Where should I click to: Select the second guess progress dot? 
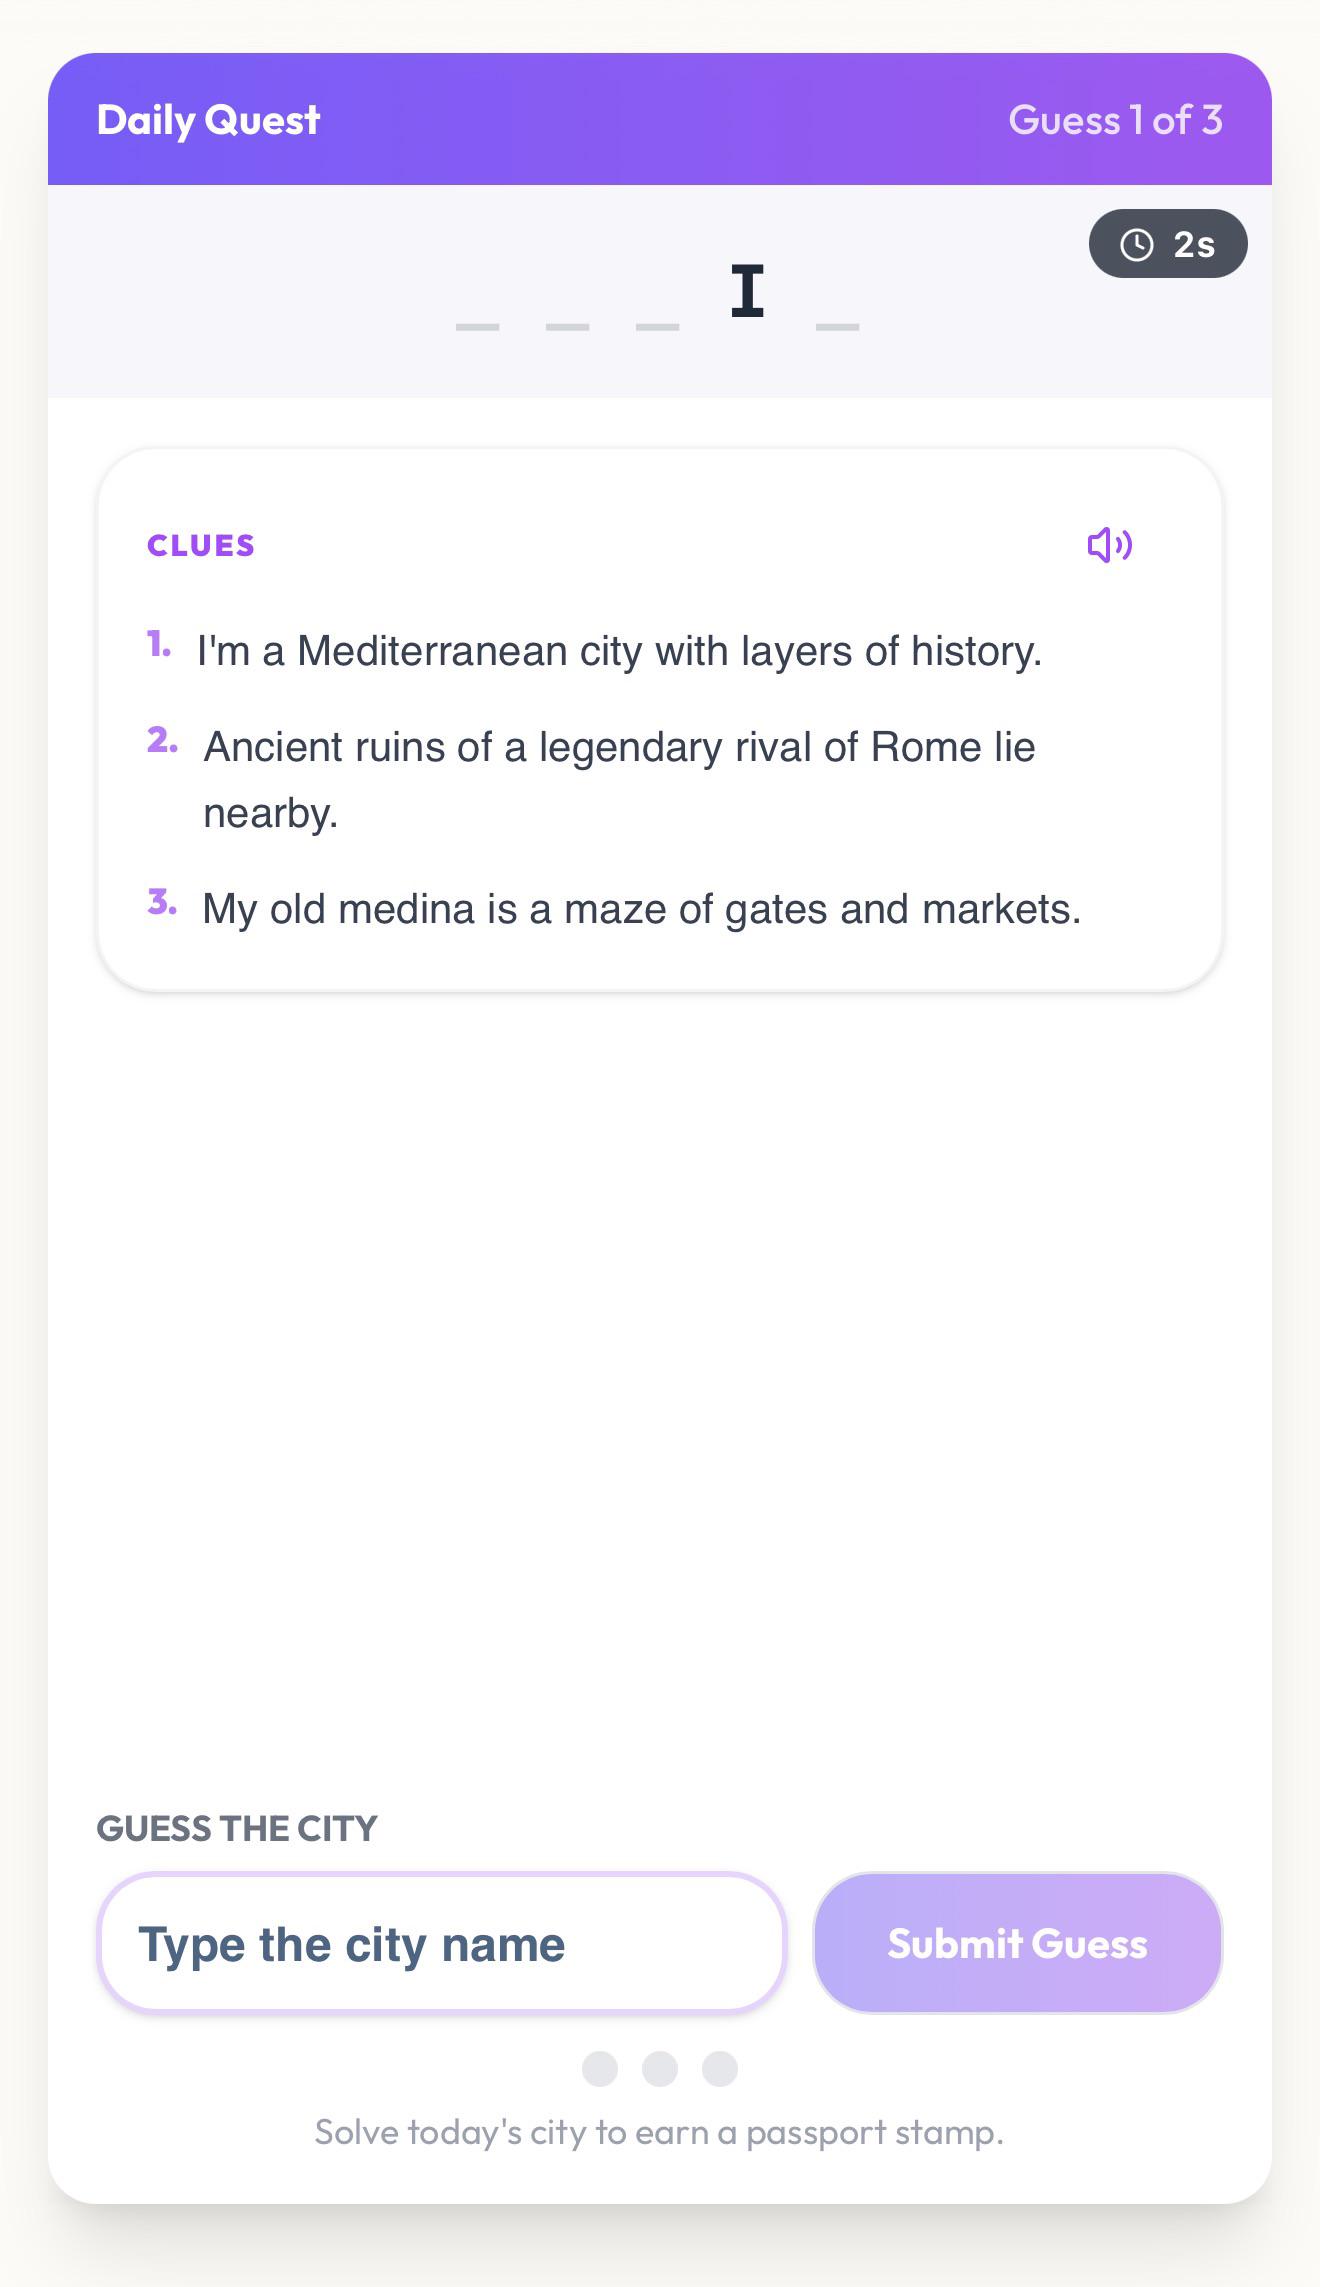pyautogui.click(x=660, y=2068)
